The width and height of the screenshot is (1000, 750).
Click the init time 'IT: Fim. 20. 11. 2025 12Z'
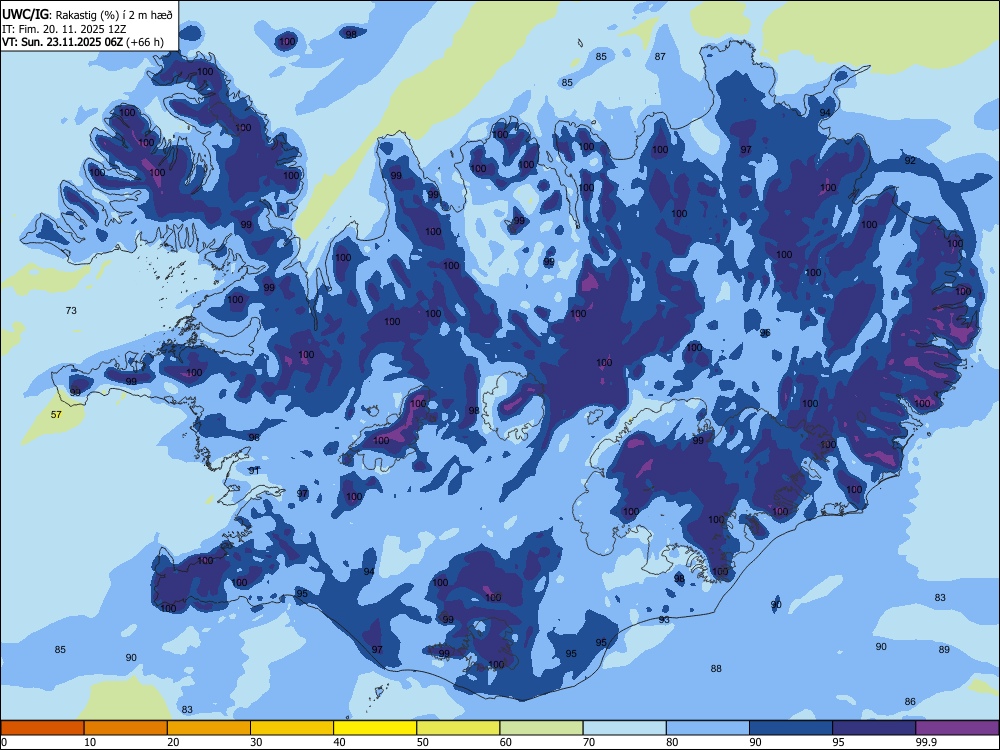(64, 29)
